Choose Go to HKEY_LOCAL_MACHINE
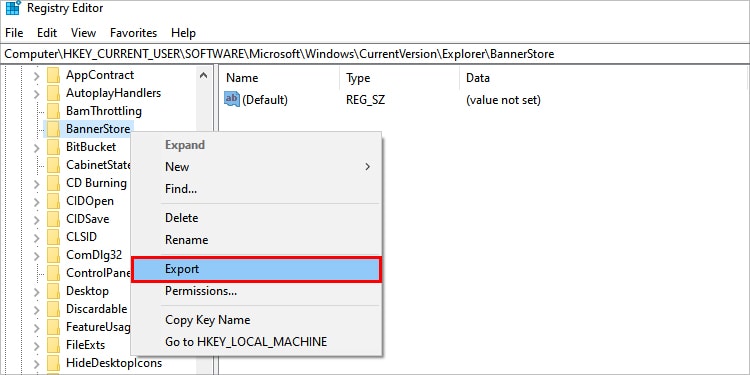Image resolution: width=750 pixels, height=375 pixels. 256,342
